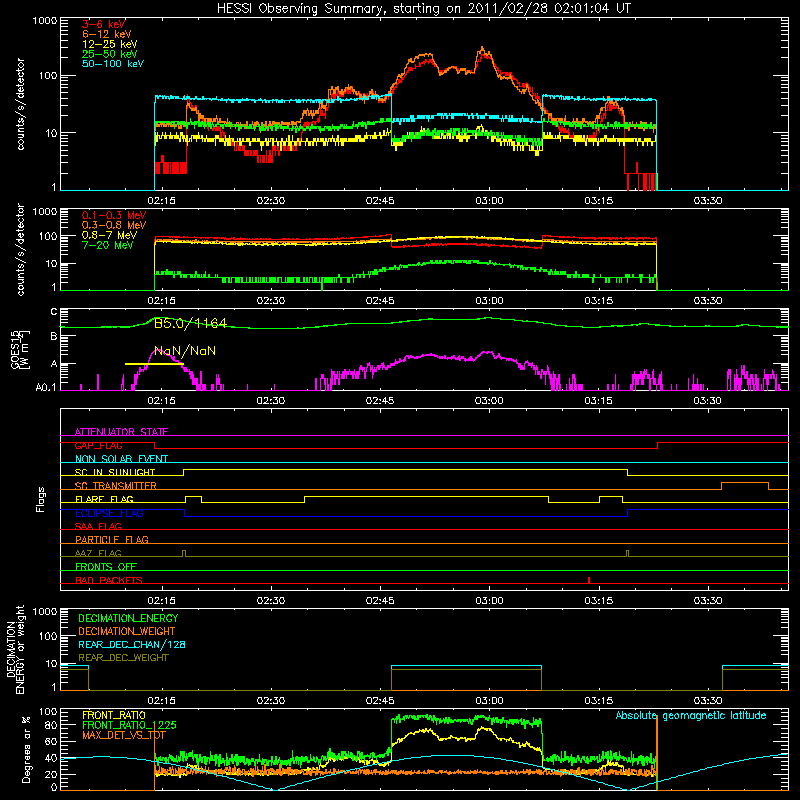Select the 6-12 keV legend label

(107, 34)
